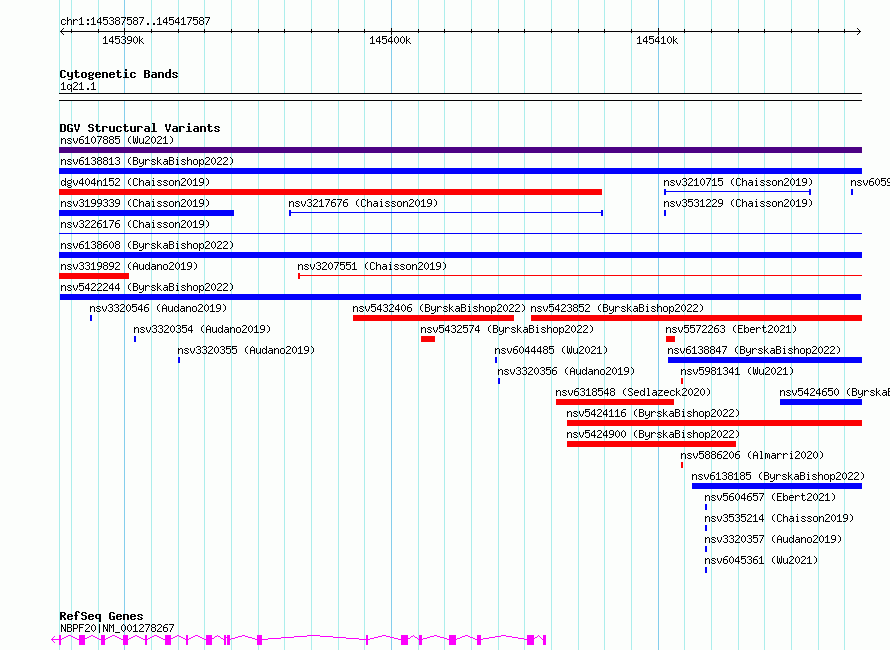890x650 pixels.
Task: Click the 1q21.1 cytogenetic band label
Action: coord(78,86)
